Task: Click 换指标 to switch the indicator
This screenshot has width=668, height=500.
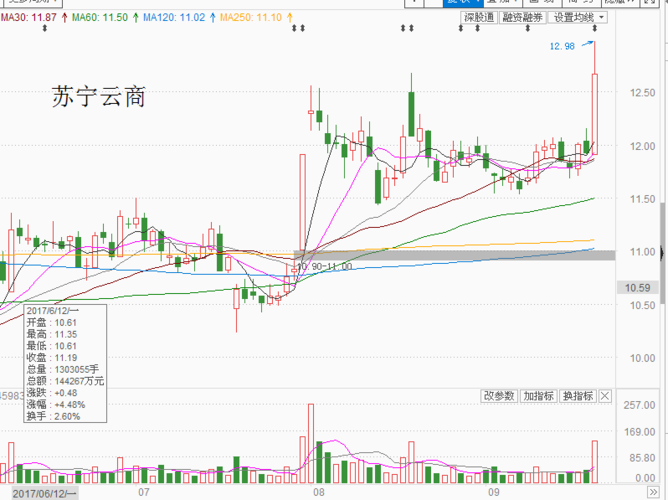Action: (578, 396)
